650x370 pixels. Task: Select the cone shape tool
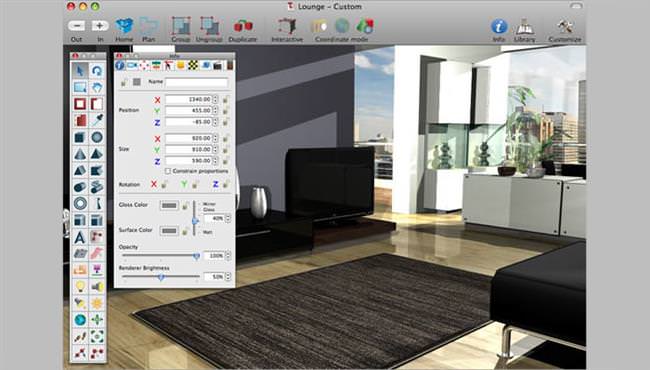click(80, 154)
